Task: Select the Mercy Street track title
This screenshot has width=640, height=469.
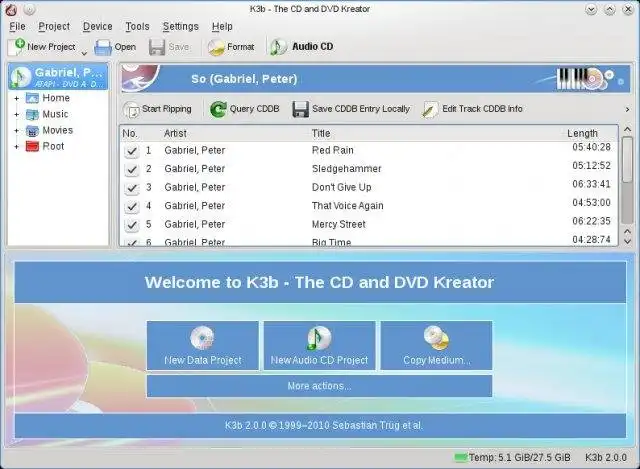Action: coord(339,224)
